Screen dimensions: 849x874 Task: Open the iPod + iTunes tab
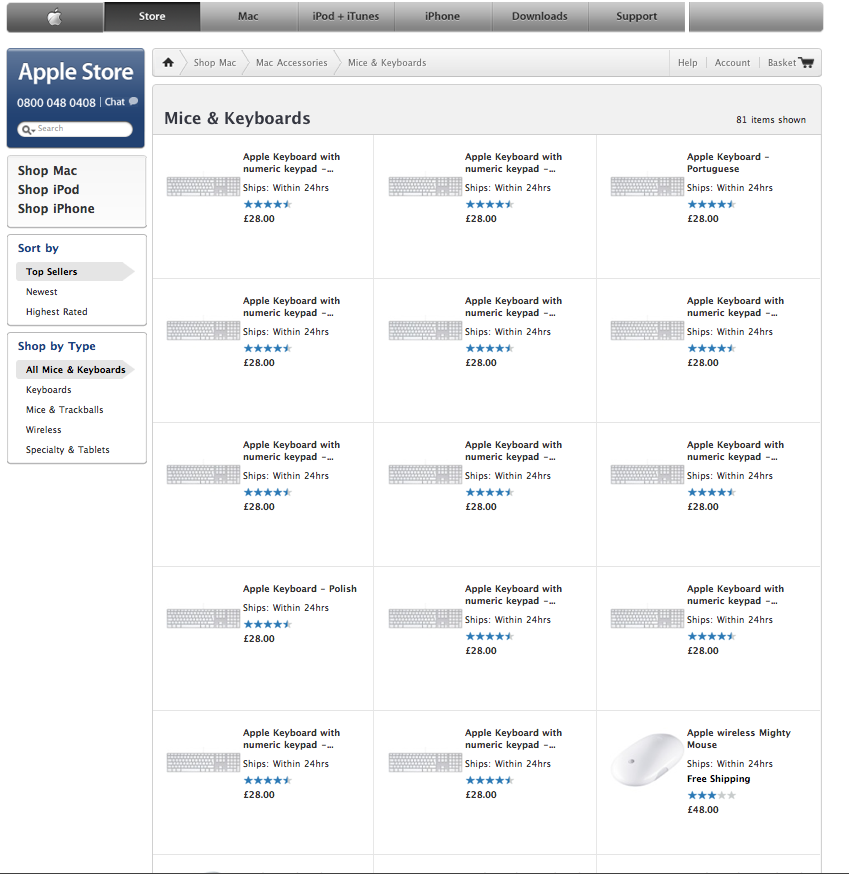(346, 17)
